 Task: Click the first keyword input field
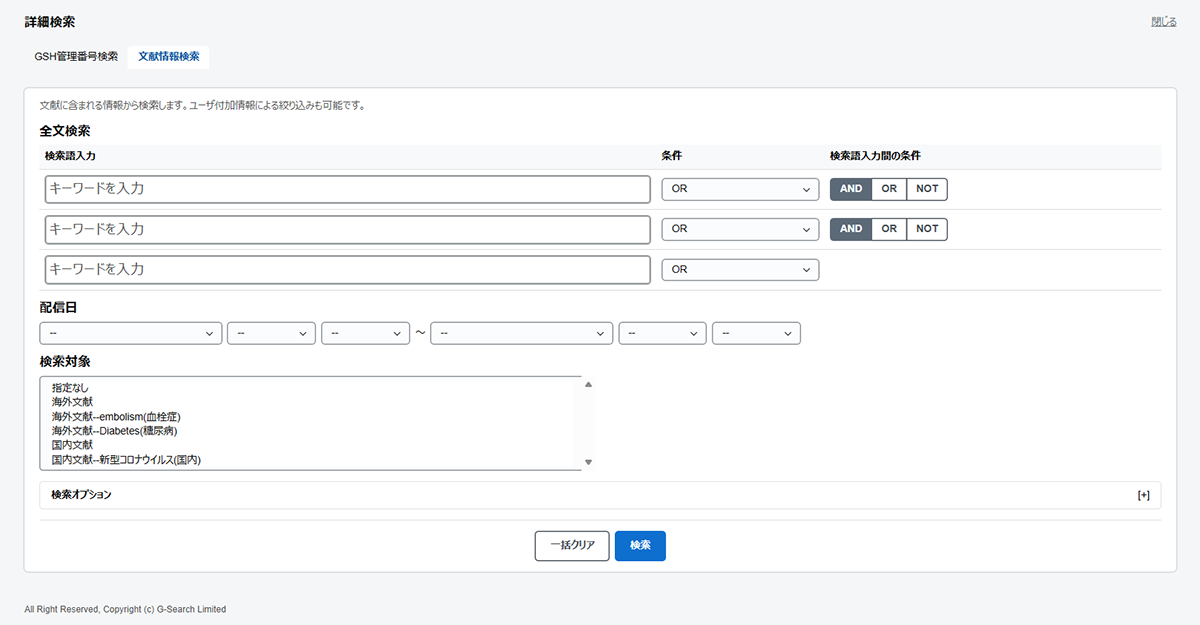347,189
